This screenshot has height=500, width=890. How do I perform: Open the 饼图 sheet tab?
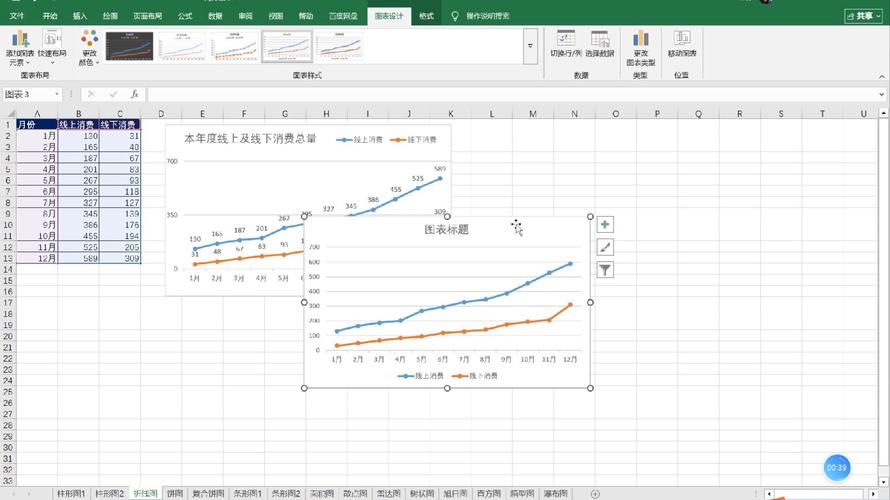pyautogui.click(x=175, y=494)
